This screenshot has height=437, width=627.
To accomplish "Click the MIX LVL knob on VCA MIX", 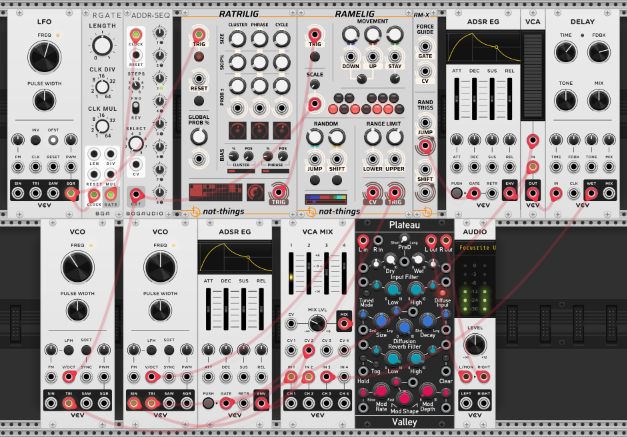I will coord(317,323).
